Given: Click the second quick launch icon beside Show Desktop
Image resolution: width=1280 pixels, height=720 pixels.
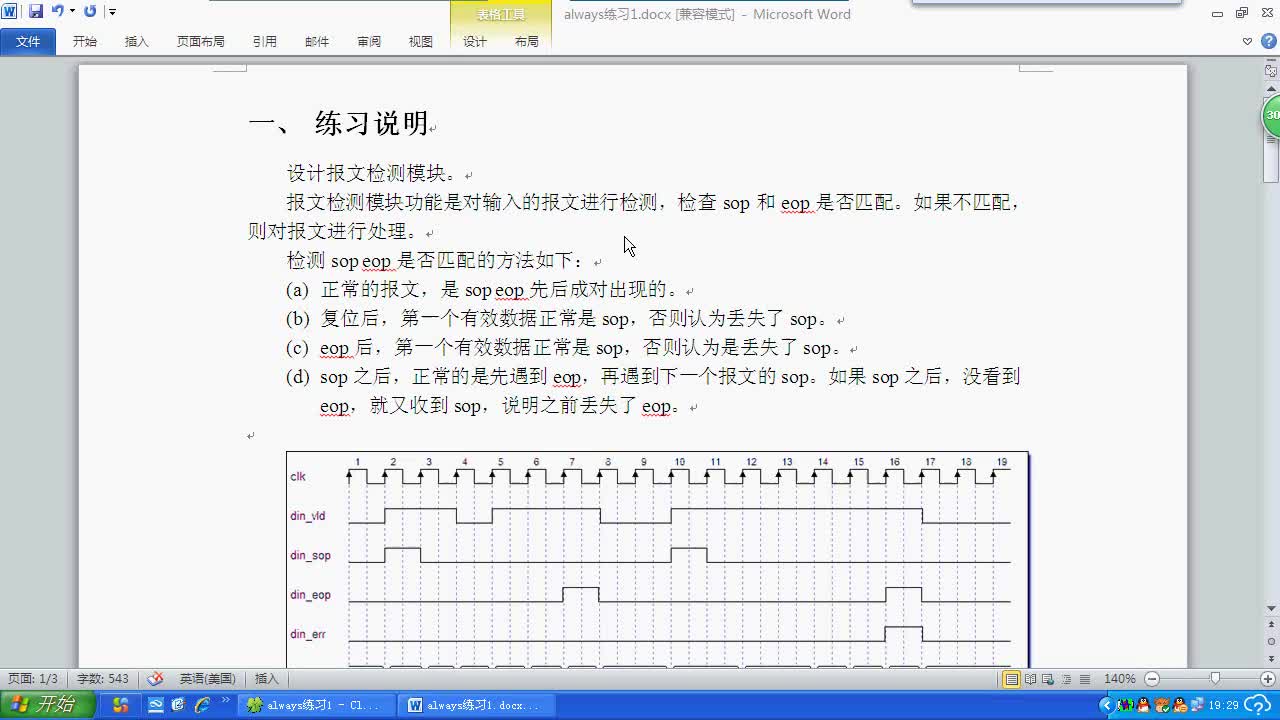Looking at the screenshot, I should point(179,705).
